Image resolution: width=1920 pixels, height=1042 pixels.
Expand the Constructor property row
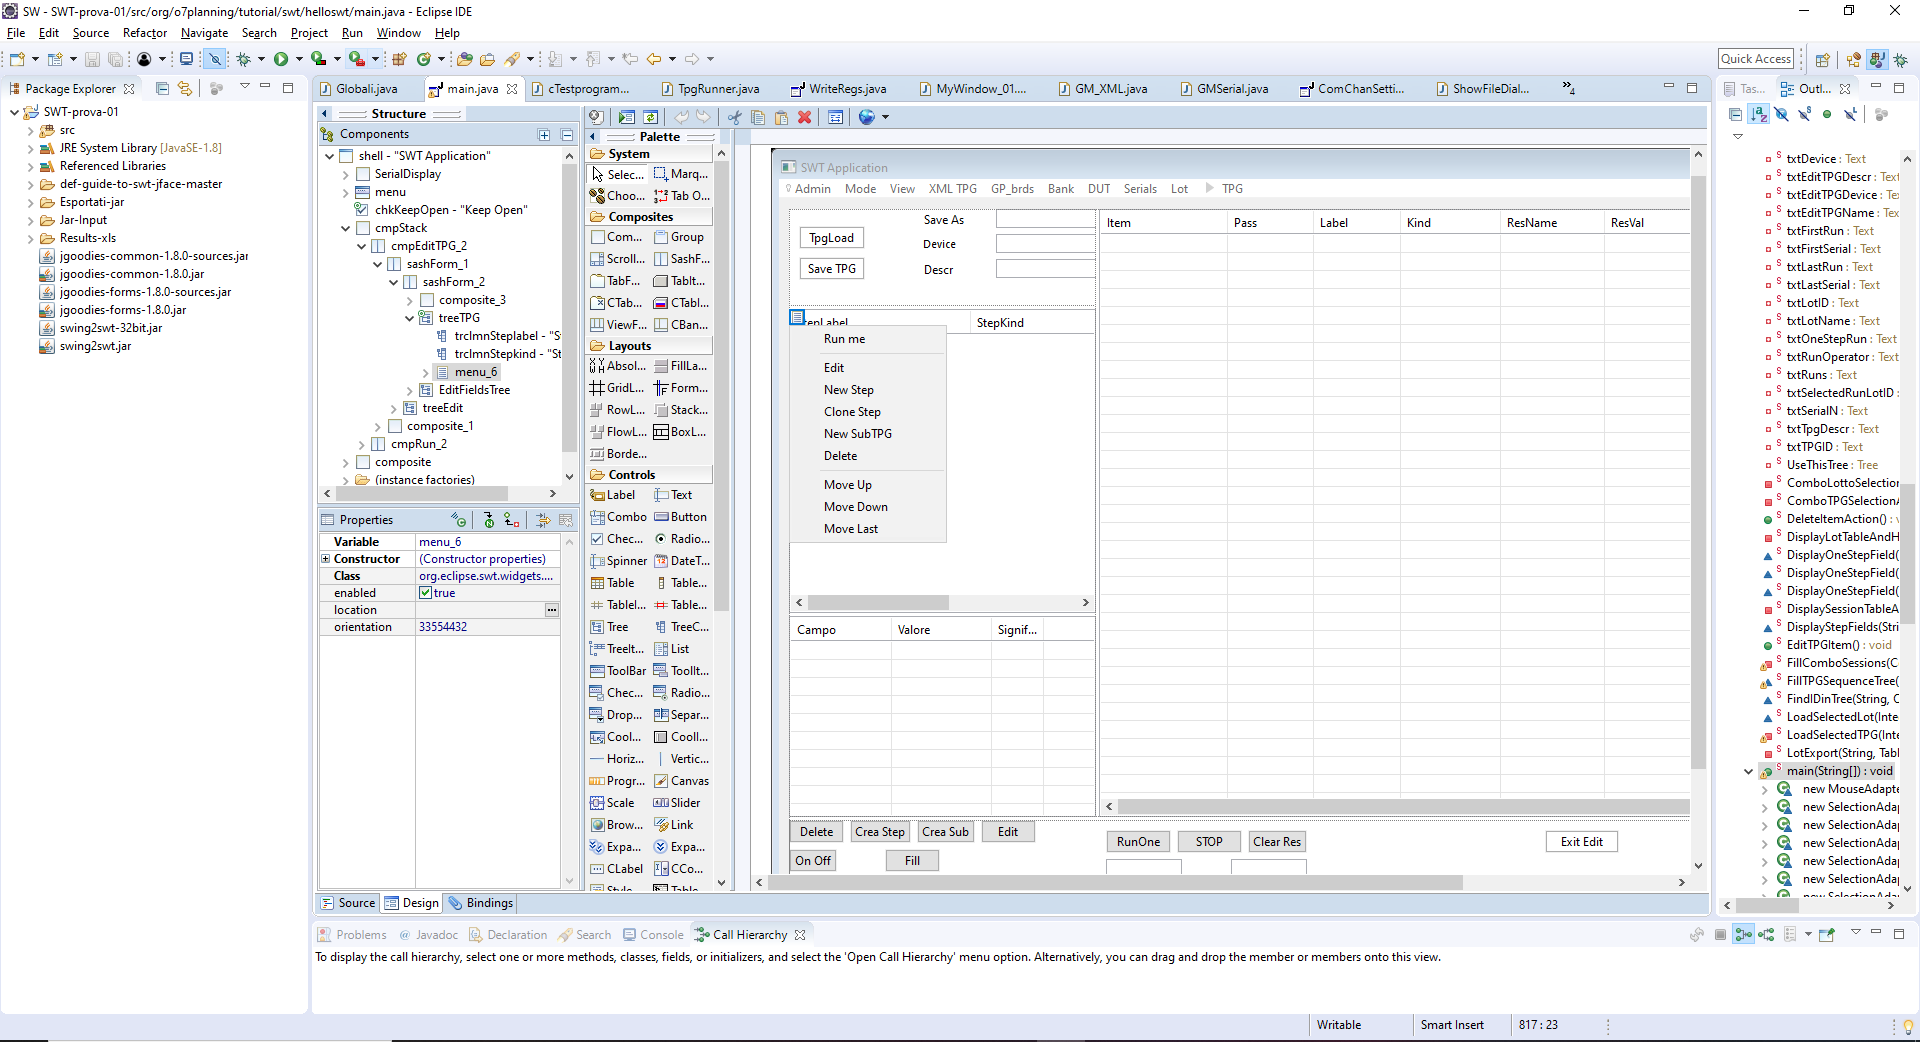(326, 559)
